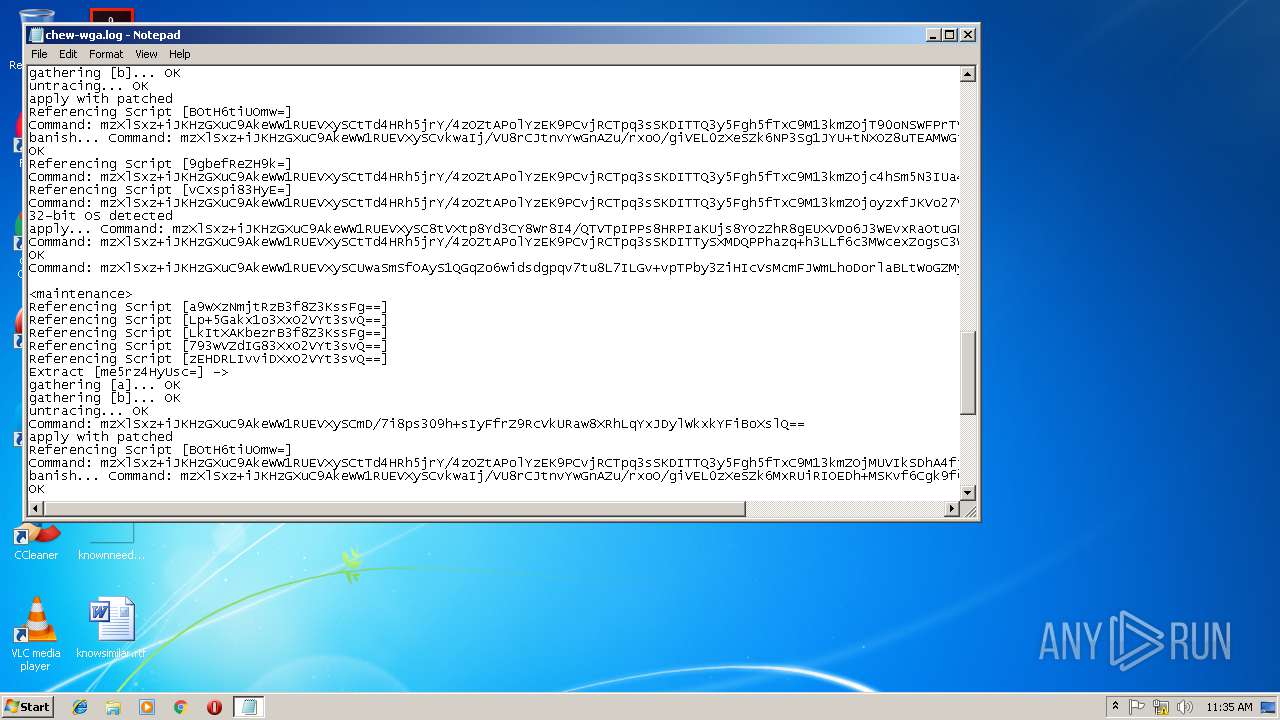Open the Format menu
1280x720 pixels.
[x=106, y=54]
